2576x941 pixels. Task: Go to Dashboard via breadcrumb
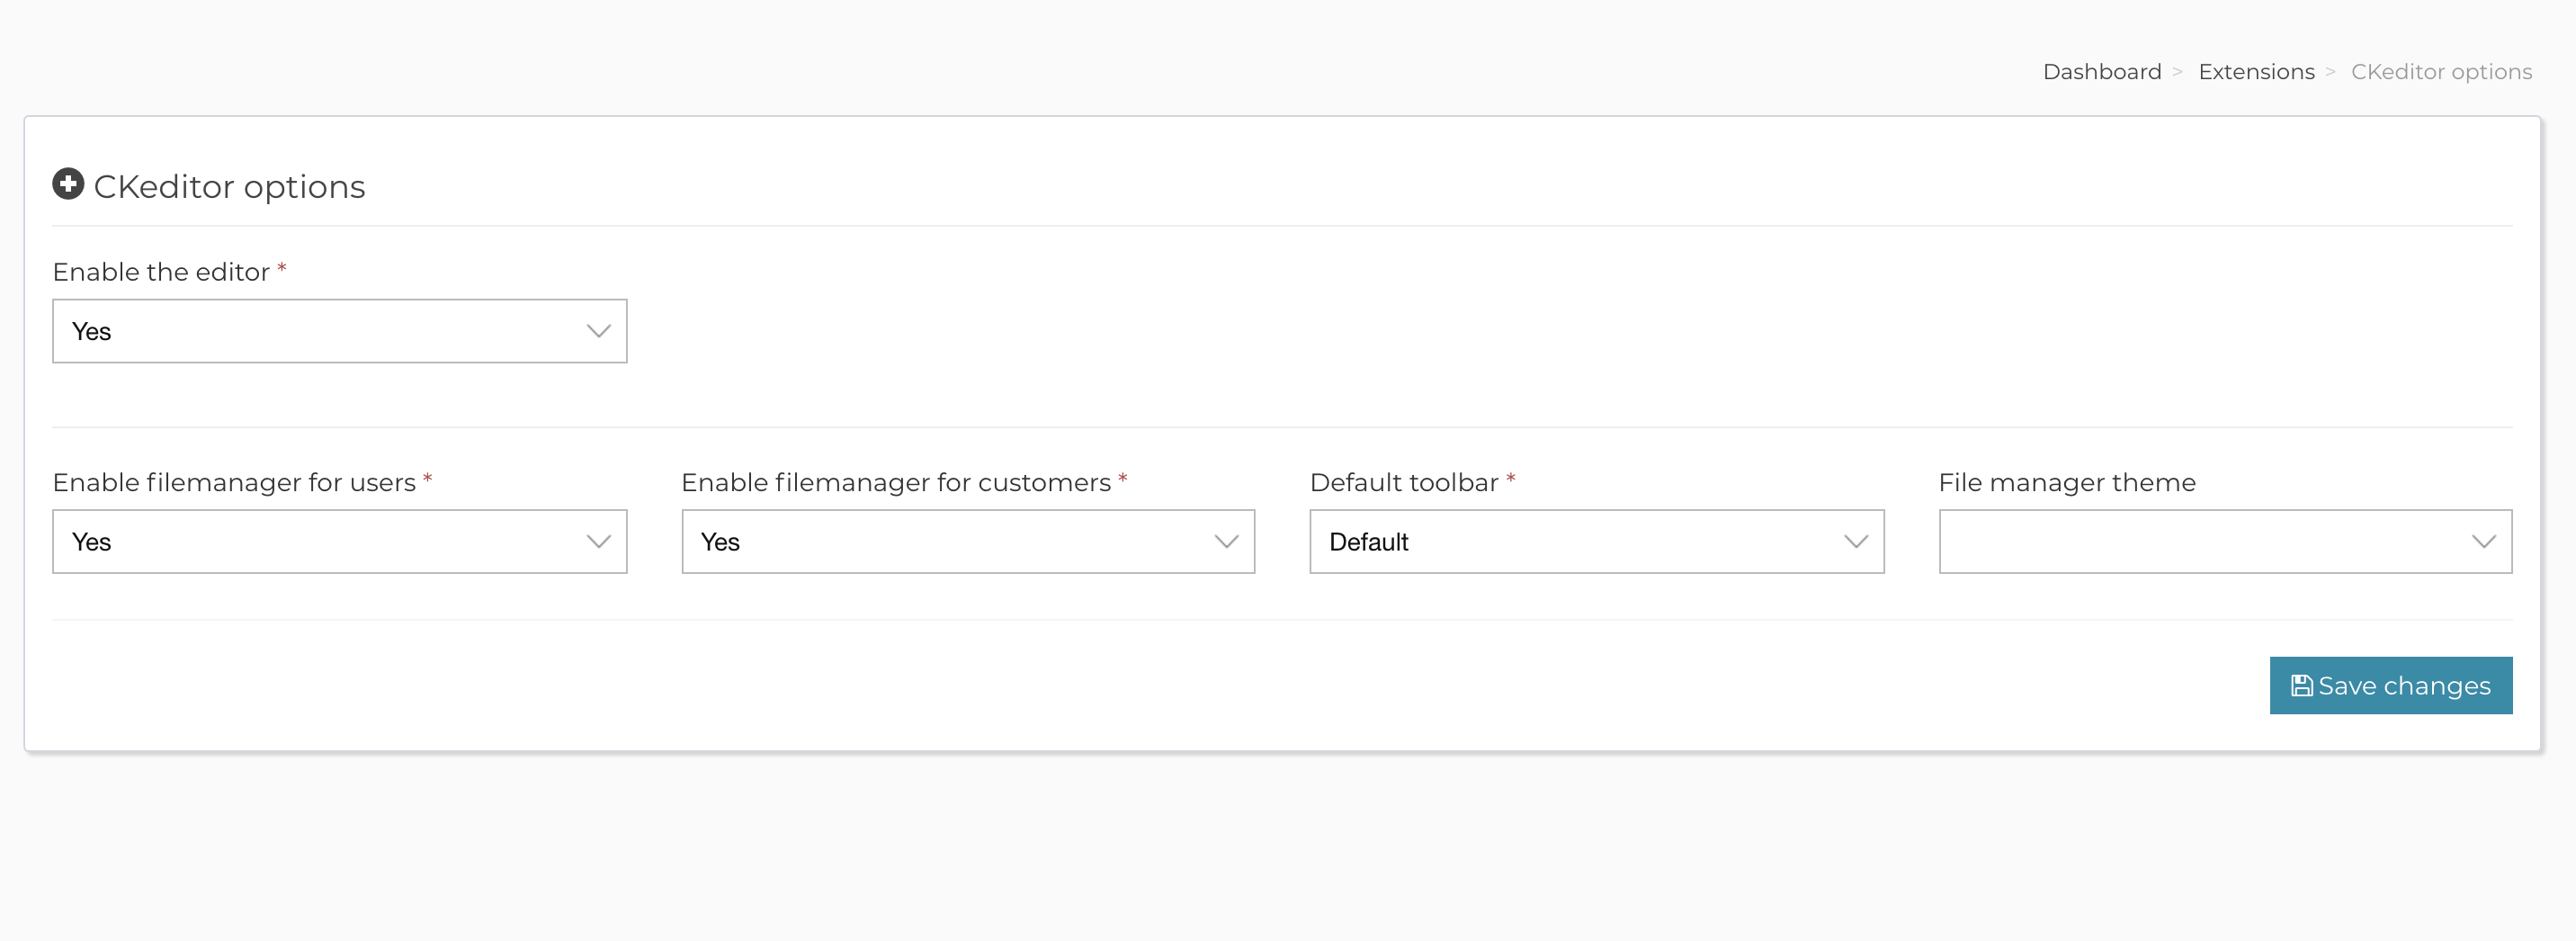click(2102, 72)
